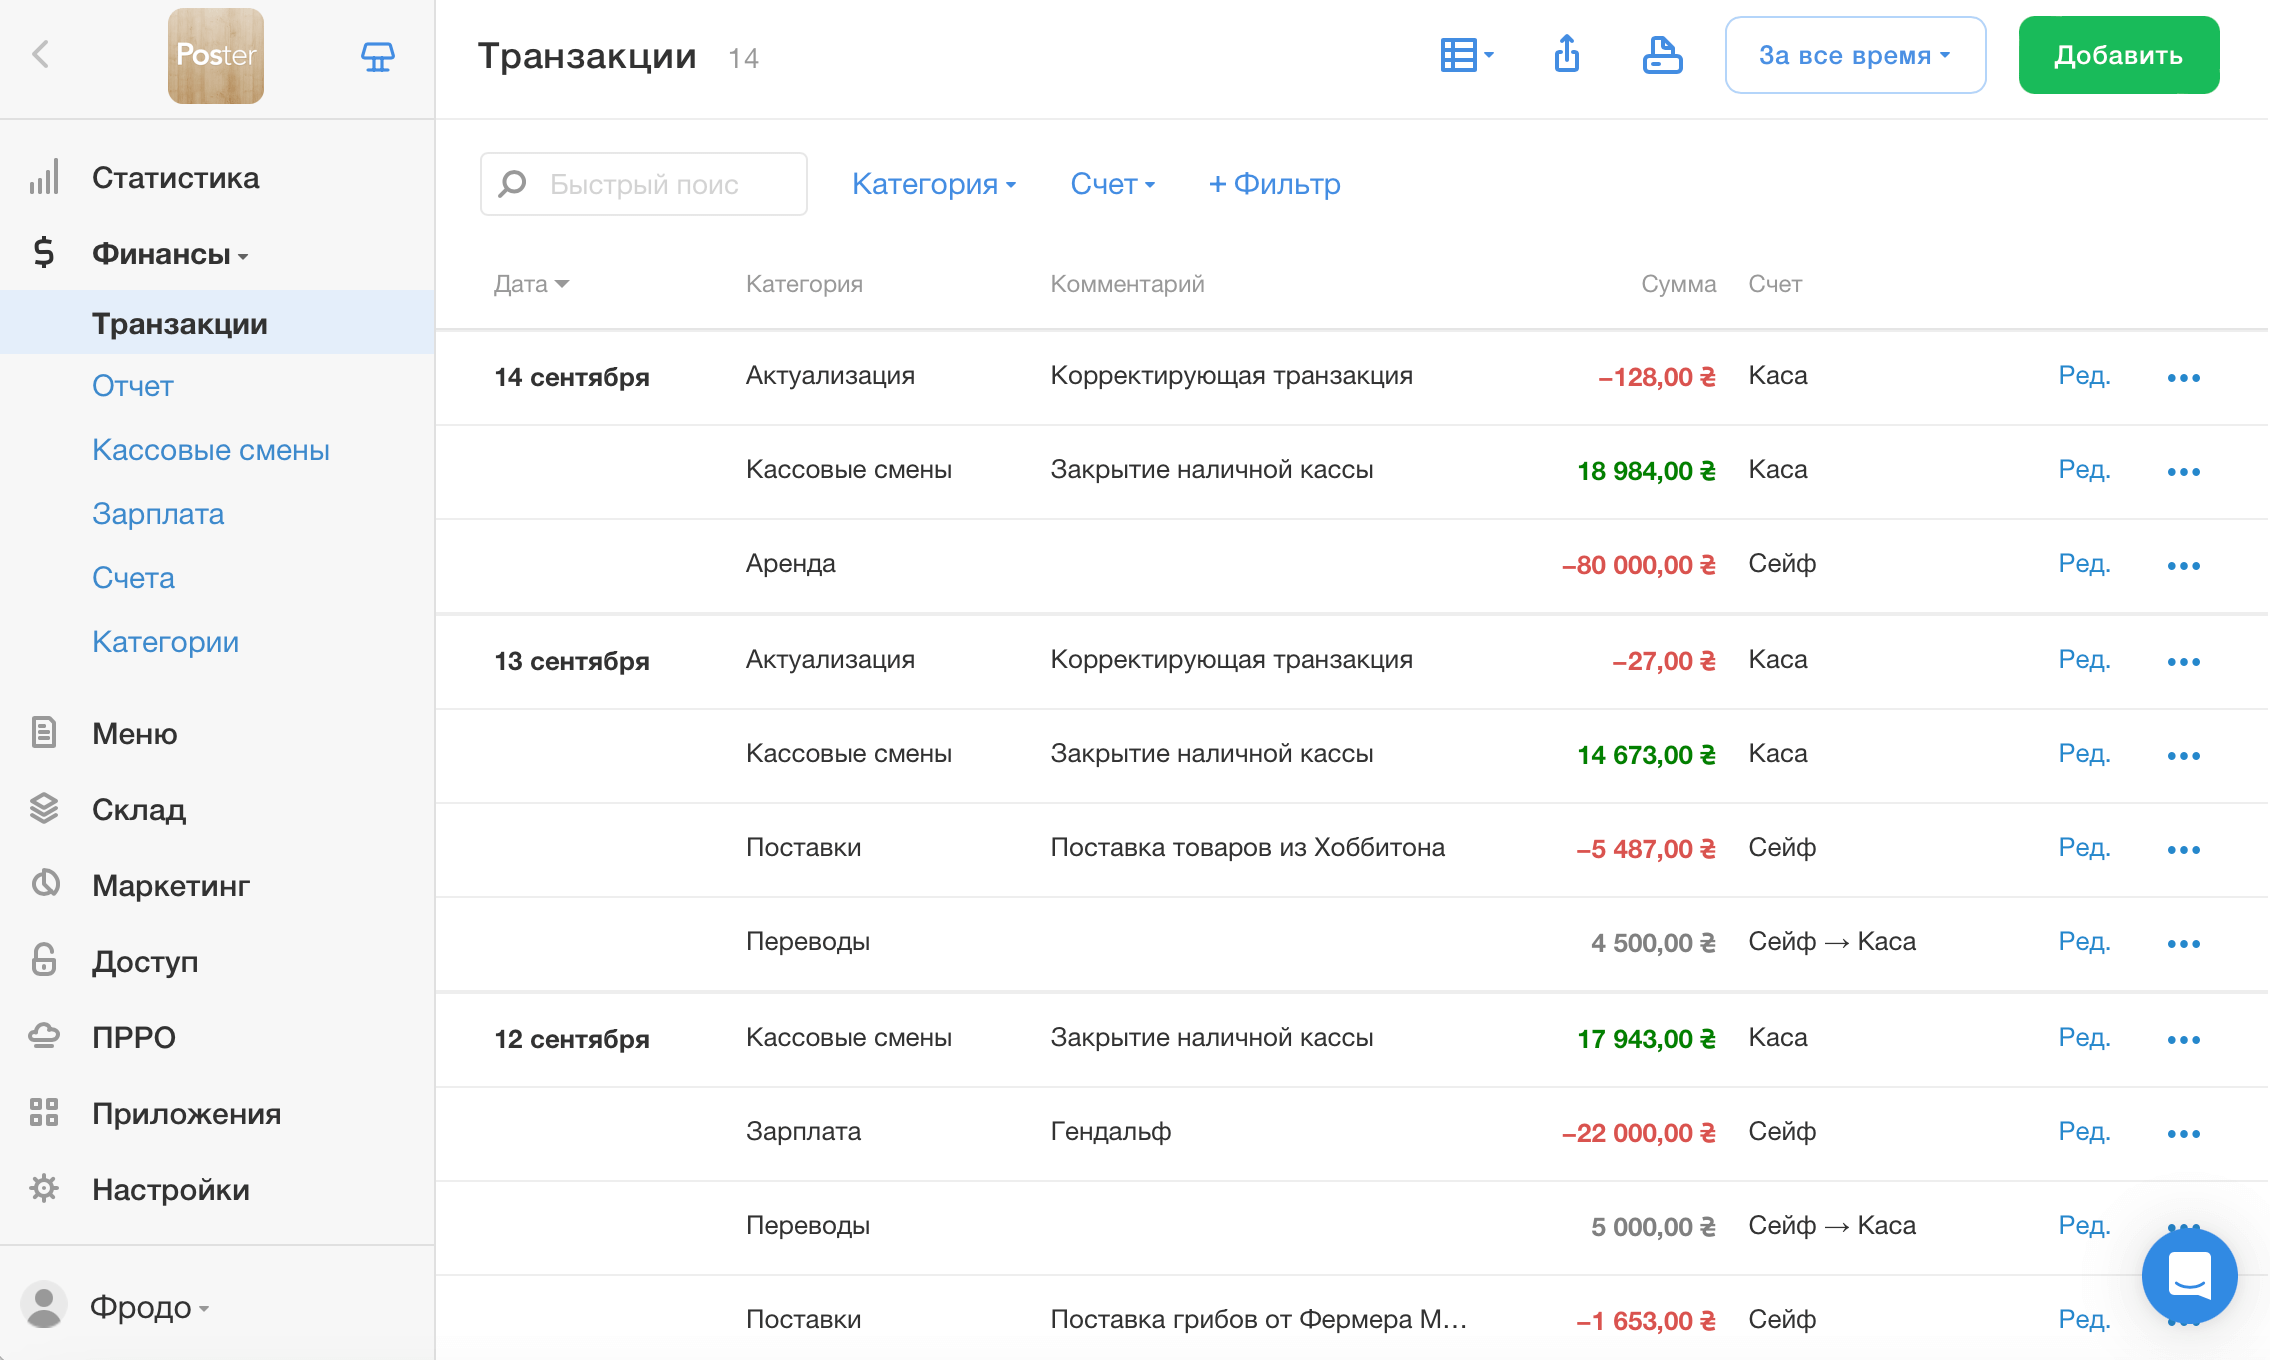The width and height of the screenshot is (2270, 1360).
Task: Click the green Добавить button
Action: (x=2118, y=55)
